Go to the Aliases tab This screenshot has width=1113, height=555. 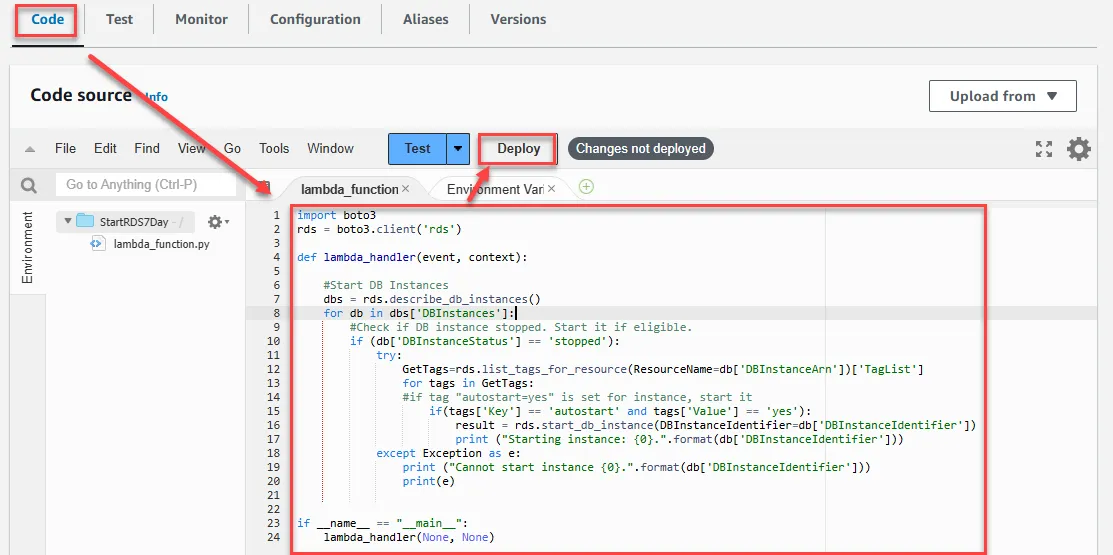pyautogui.click(x=426, y=19)
